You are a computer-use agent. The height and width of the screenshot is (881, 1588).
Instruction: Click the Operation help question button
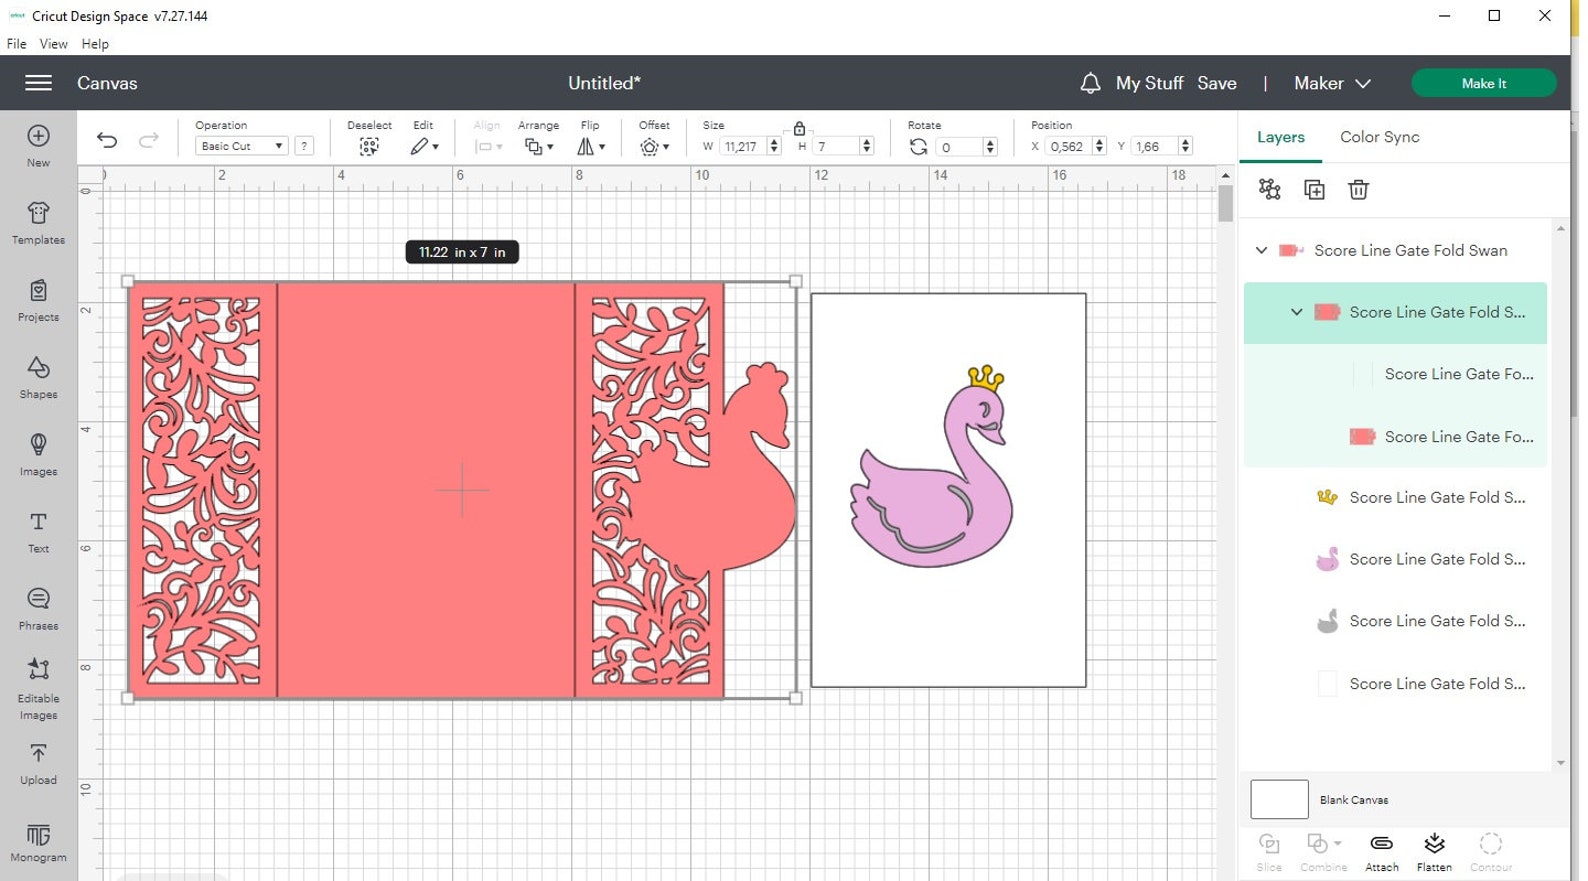[x=304, y=146]
